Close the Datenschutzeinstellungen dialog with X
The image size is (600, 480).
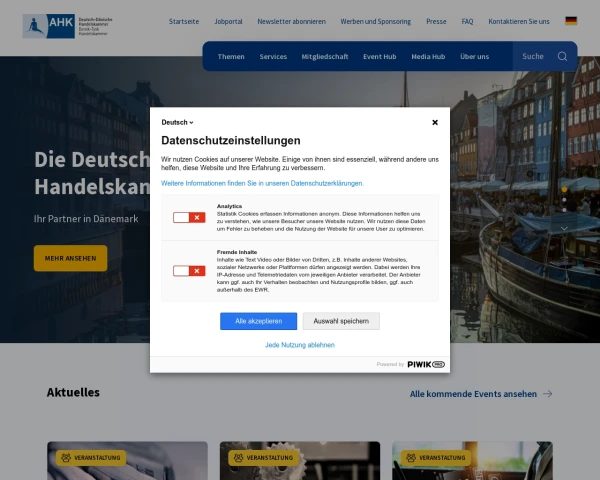435,122
